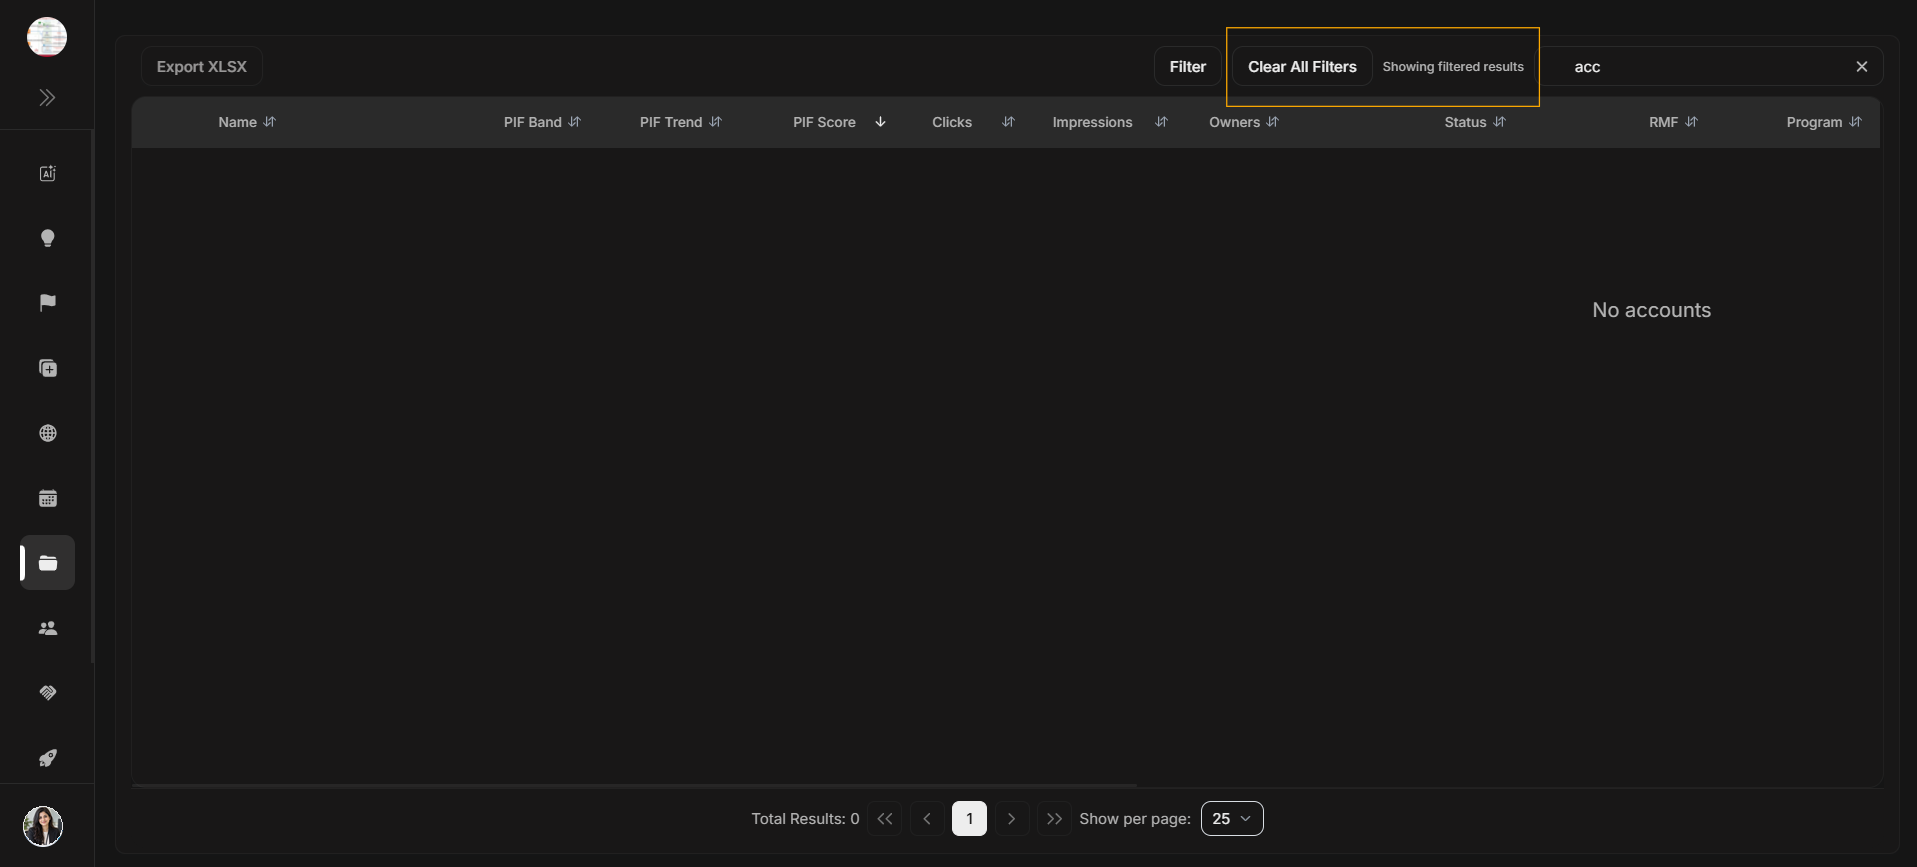Clear the search text with X icon
Image resolution: width=1917 pixels, height=867 pixels.
pos(1861,67)
